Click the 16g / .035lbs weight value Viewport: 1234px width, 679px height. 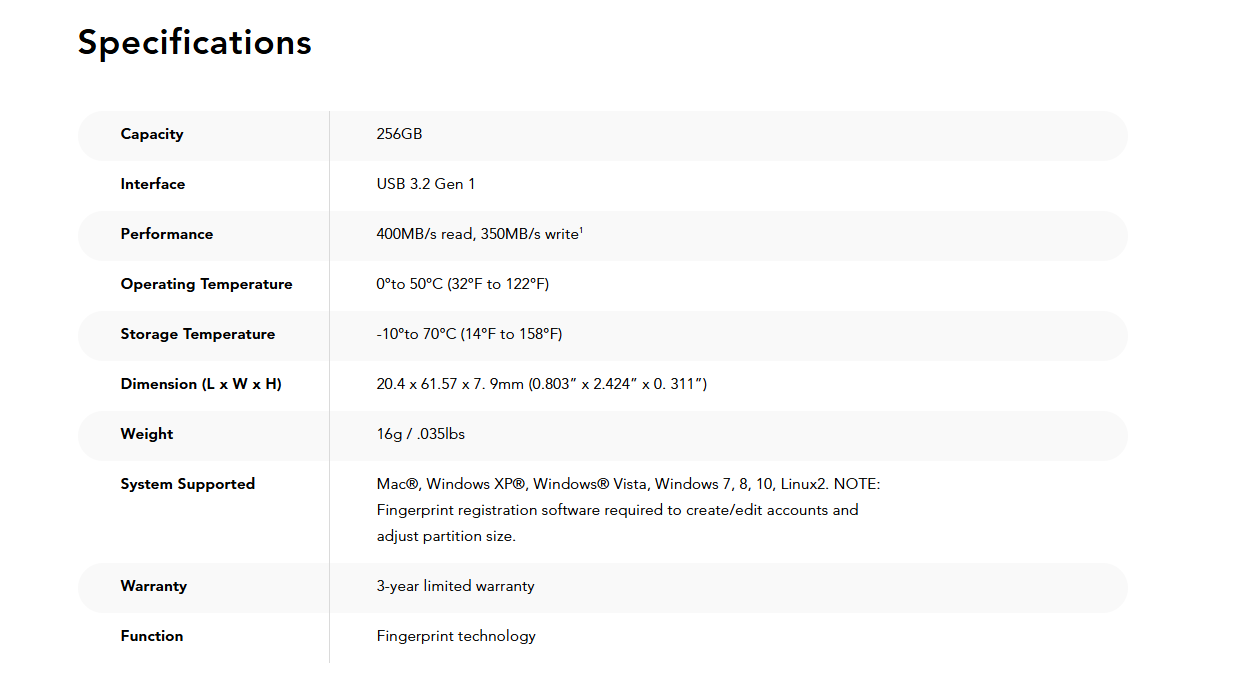tap(420, 434)
